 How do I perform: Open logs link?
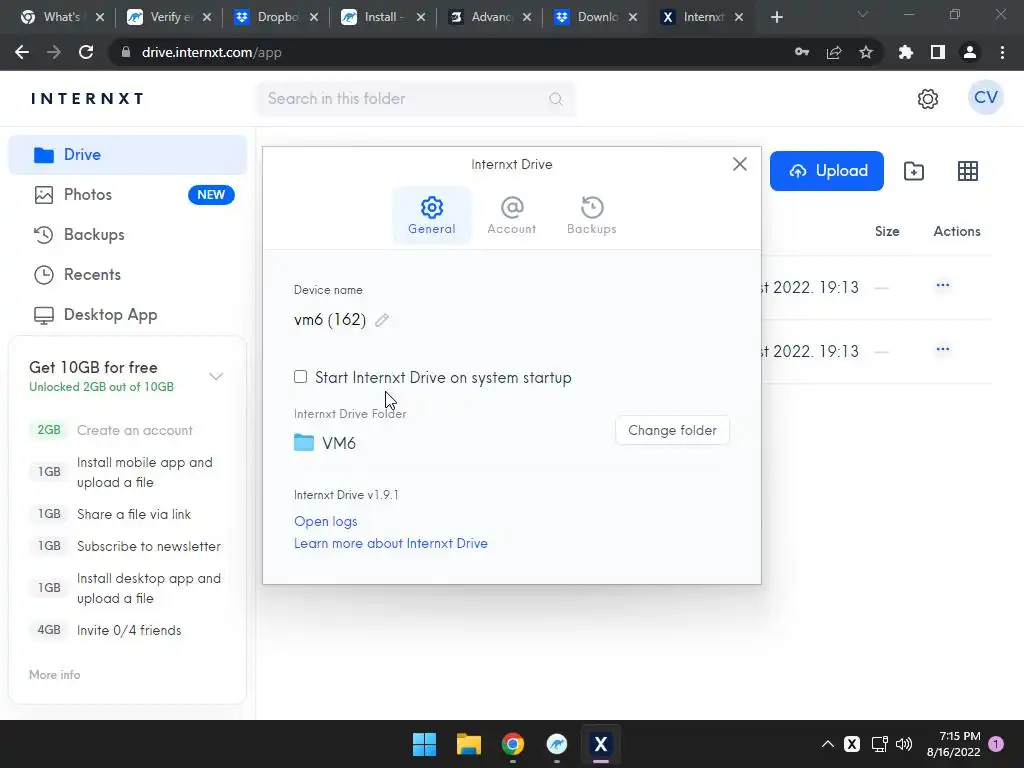[x=325, y=521]
